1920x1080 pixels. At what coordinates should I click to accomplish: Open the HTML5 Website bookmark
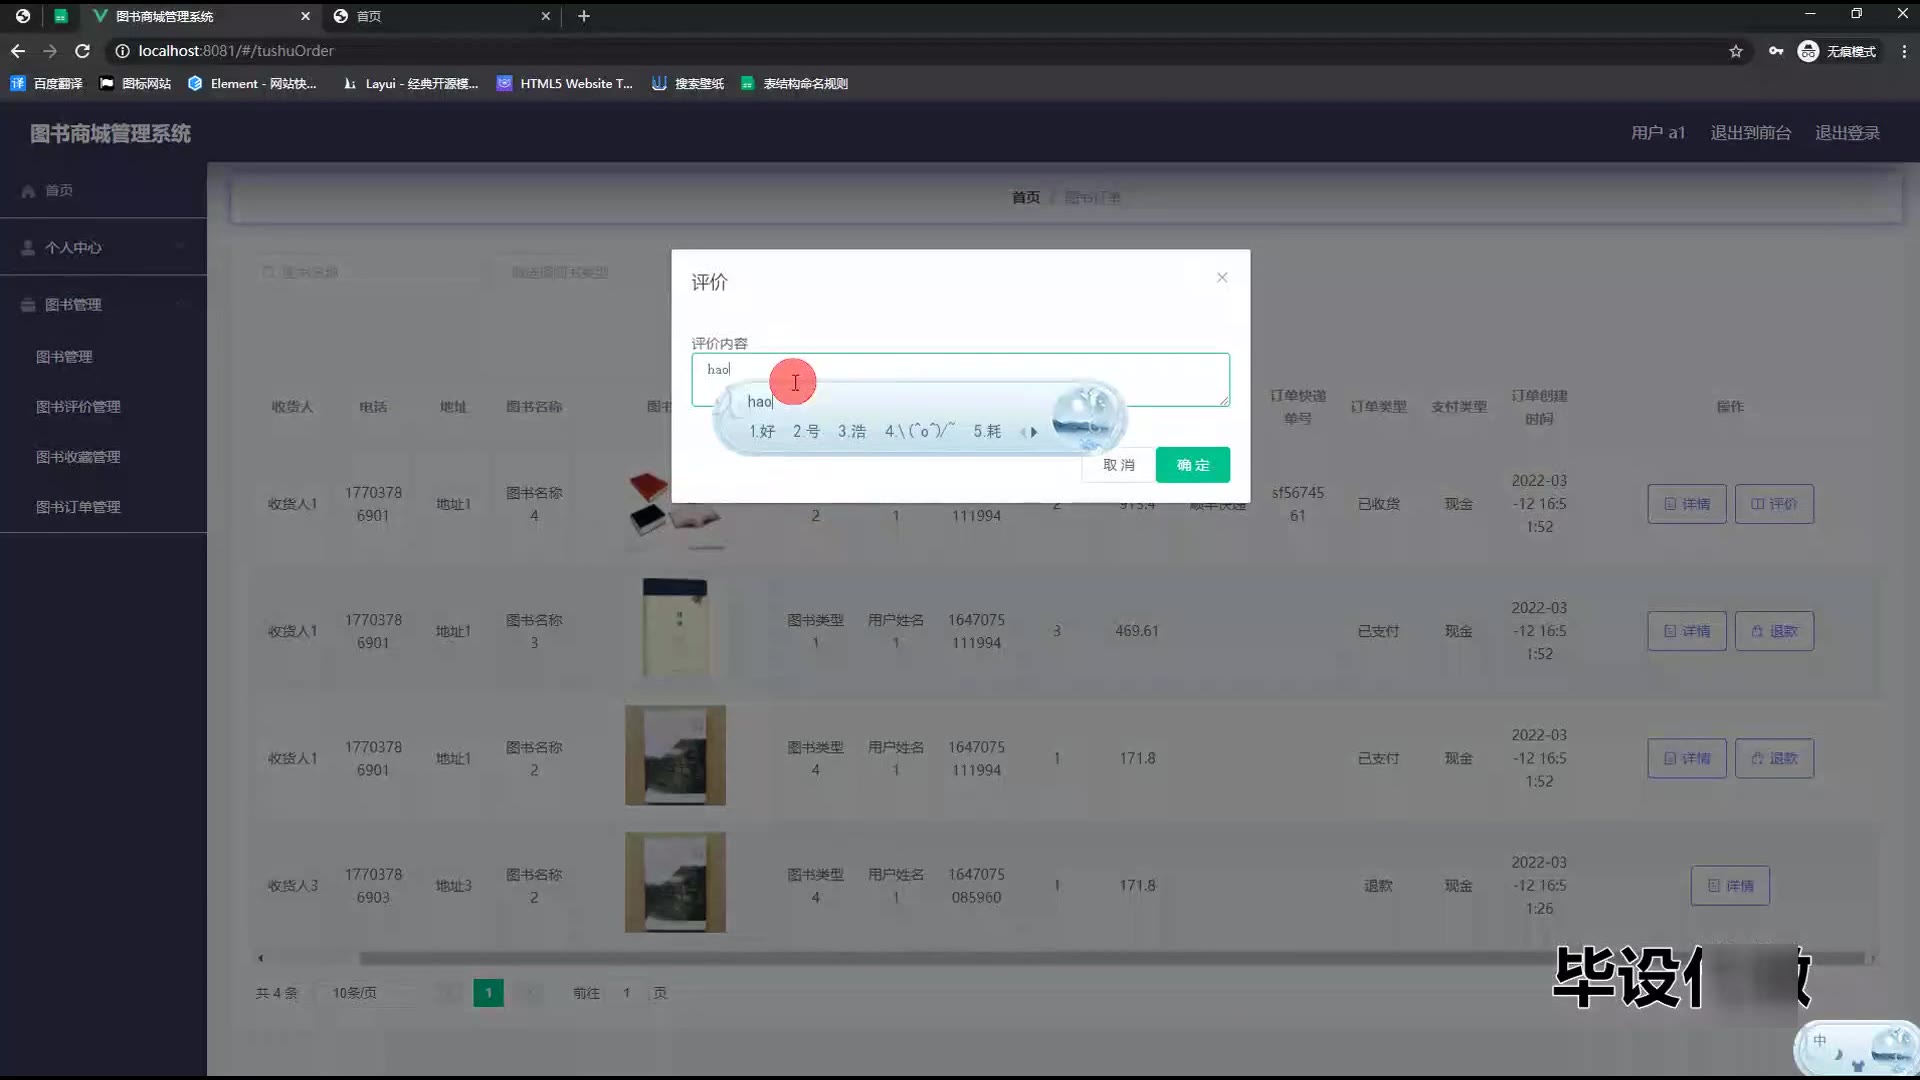(565, 84)
